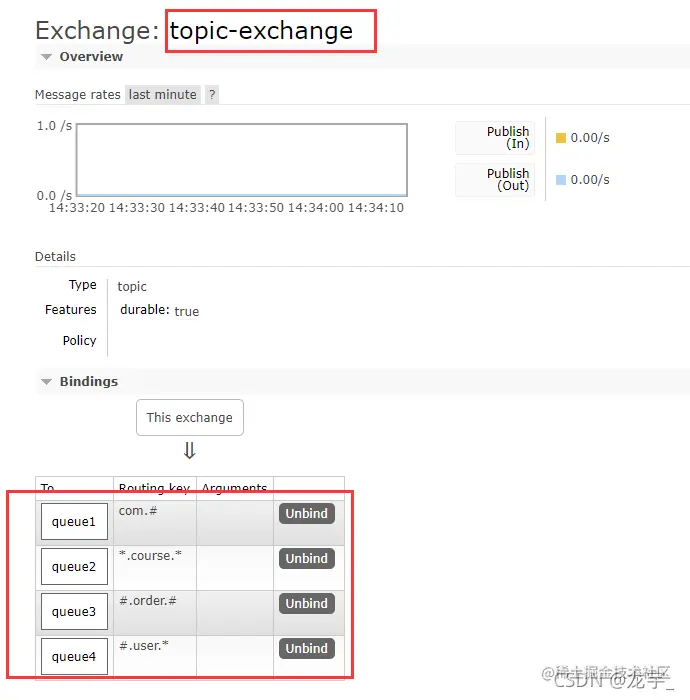Select the routing key #.order.# text
Viewport: 690px width, 700px height.
[148, 601]
